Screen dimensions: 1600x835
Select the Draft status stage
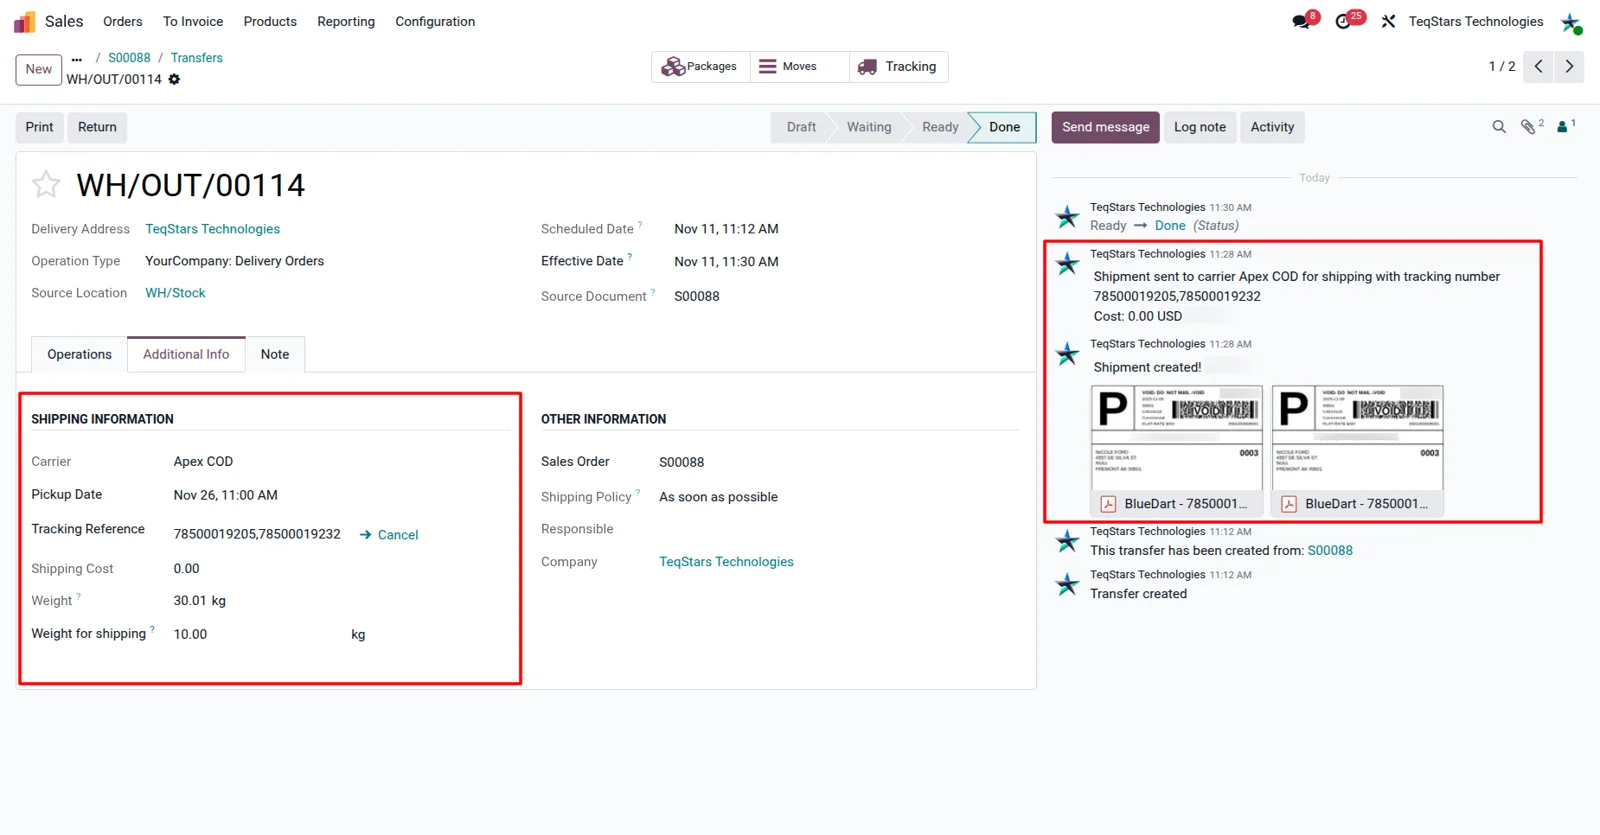[801, 127]
